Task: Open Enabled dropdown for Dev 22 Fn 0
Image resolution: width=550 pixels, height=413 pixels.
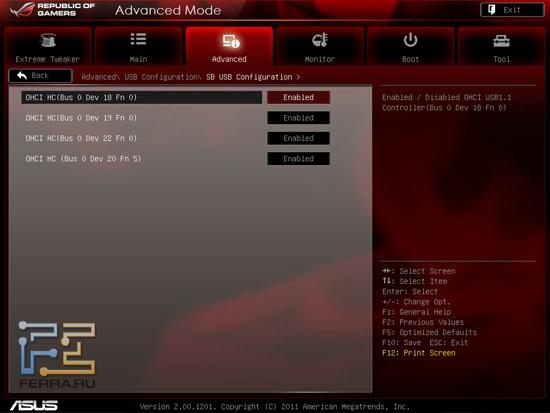Action: pyautogui.click(x=299, y=138)
